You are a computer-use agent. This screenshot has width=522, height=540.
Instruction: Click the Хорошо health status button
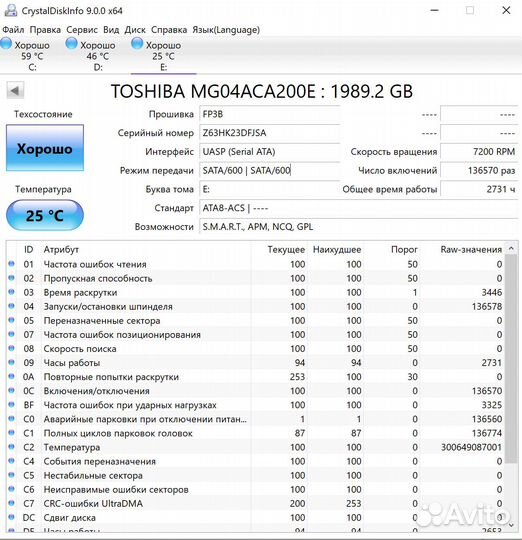pyautogui.click(x=45, y=148)
